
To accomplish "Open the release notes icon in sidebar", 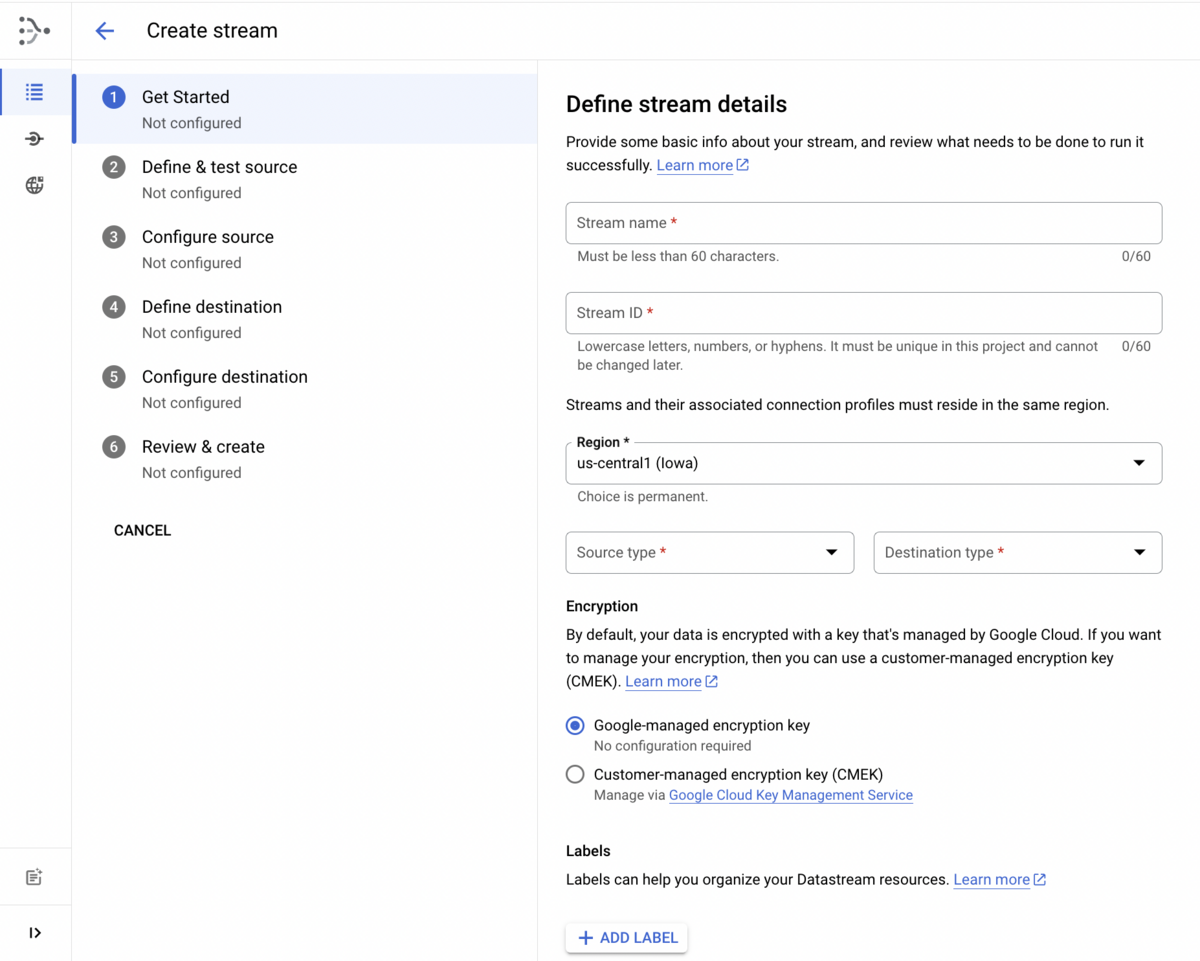I will click(x=35, y=877).
